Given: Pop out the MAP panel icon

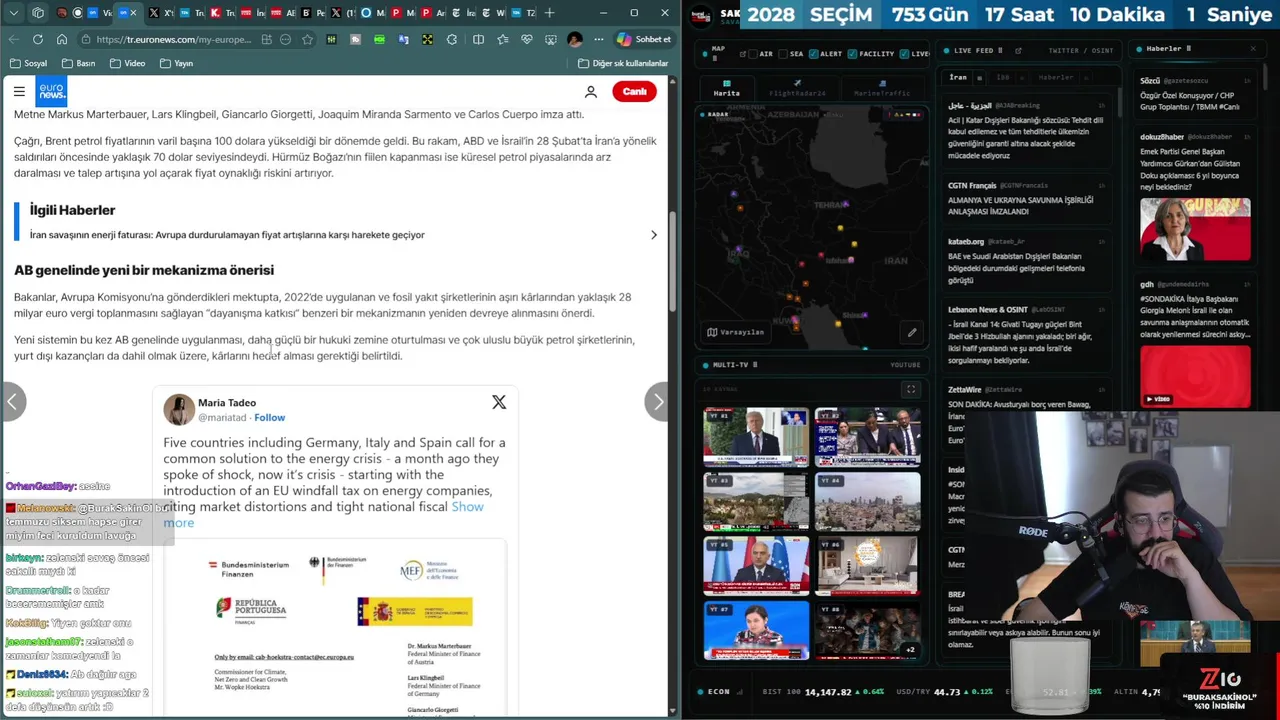Looking at the screenshot, I should 742,54.
